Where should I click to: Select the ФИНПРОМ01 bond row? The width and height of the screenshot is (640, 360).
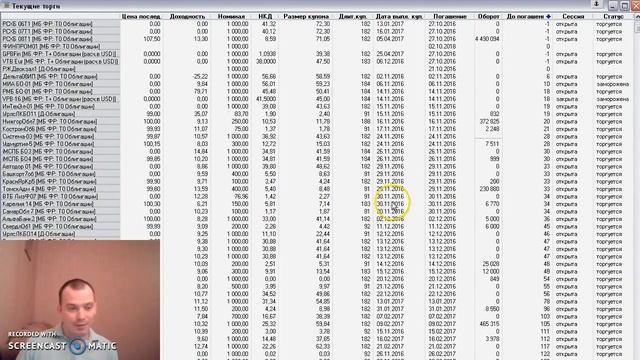pos(60,47)
